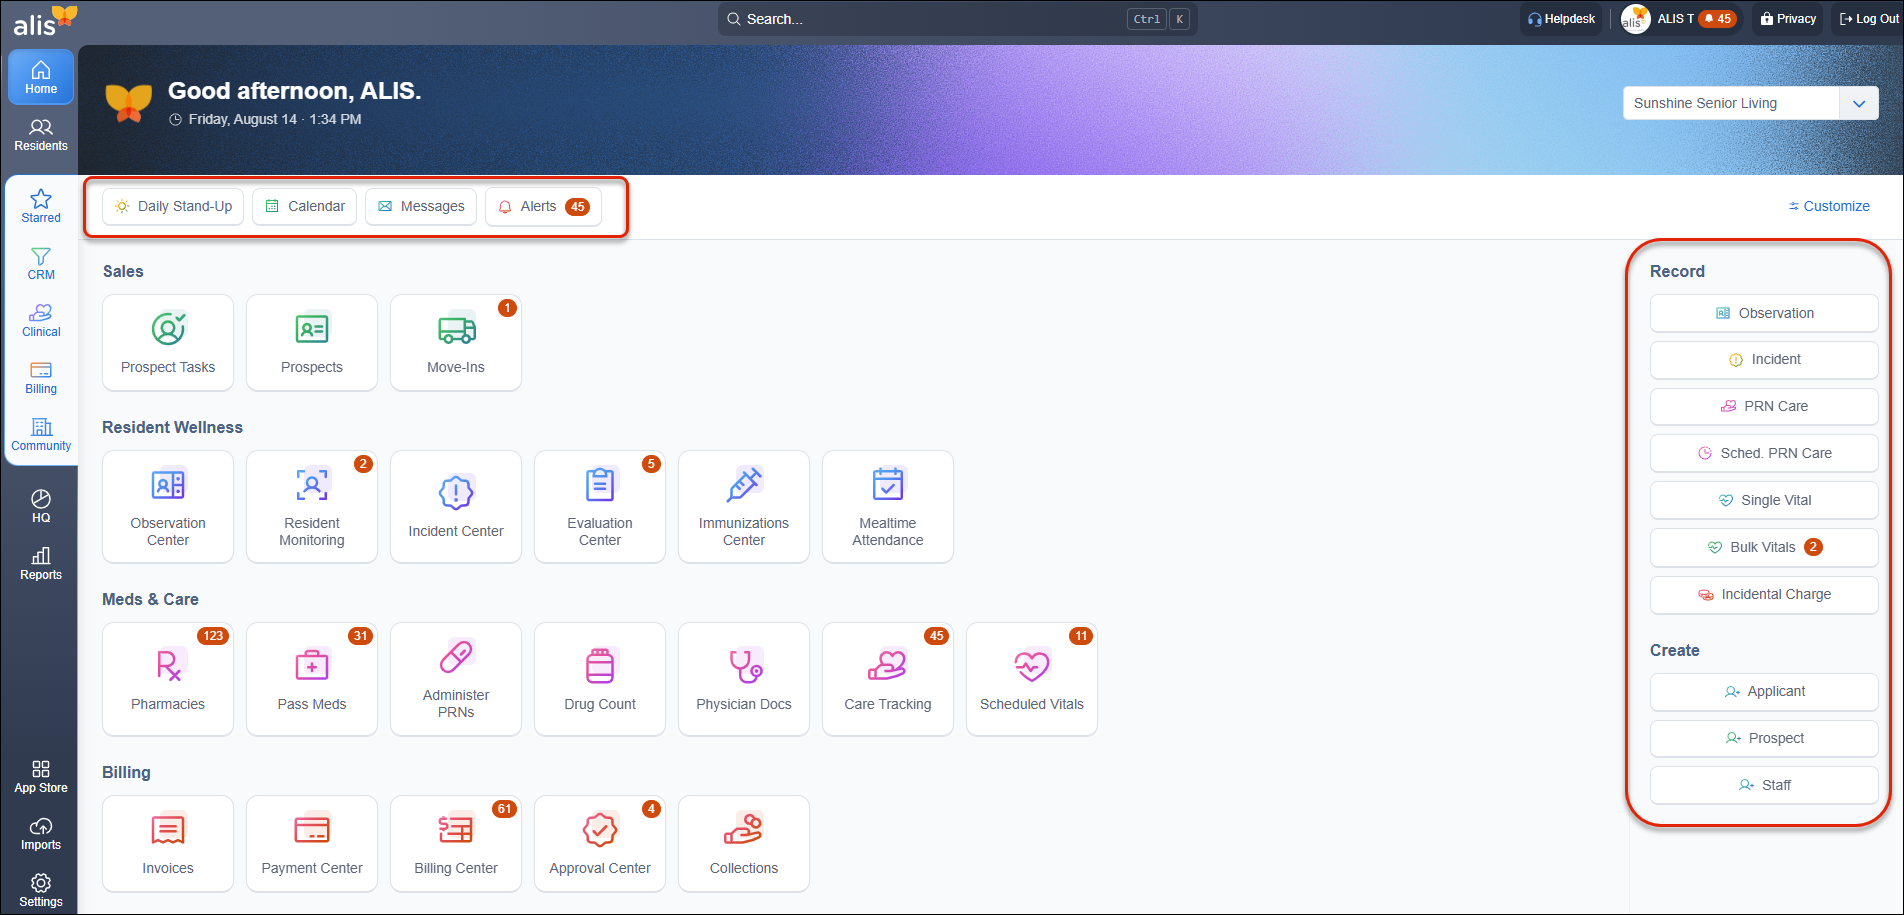Click the Helpdesk button

(x=1561, y=19)
